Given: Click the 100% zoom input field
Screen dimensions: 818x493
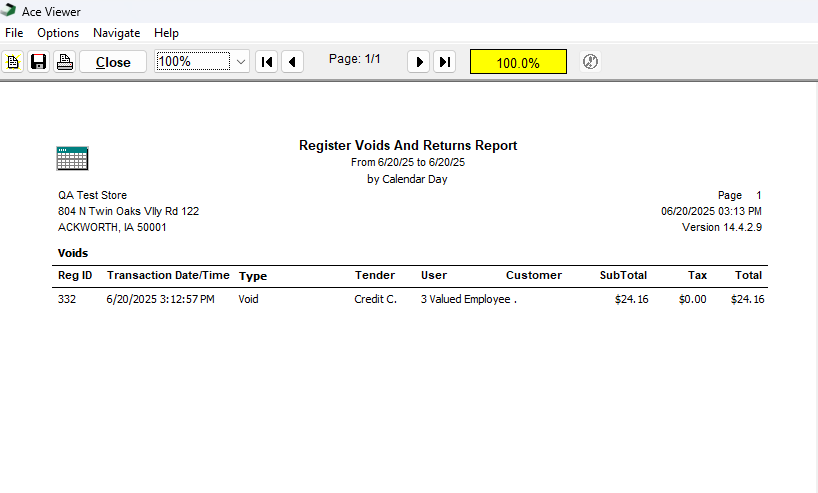Looking at the screenshot, I should (x=193, y=62).
